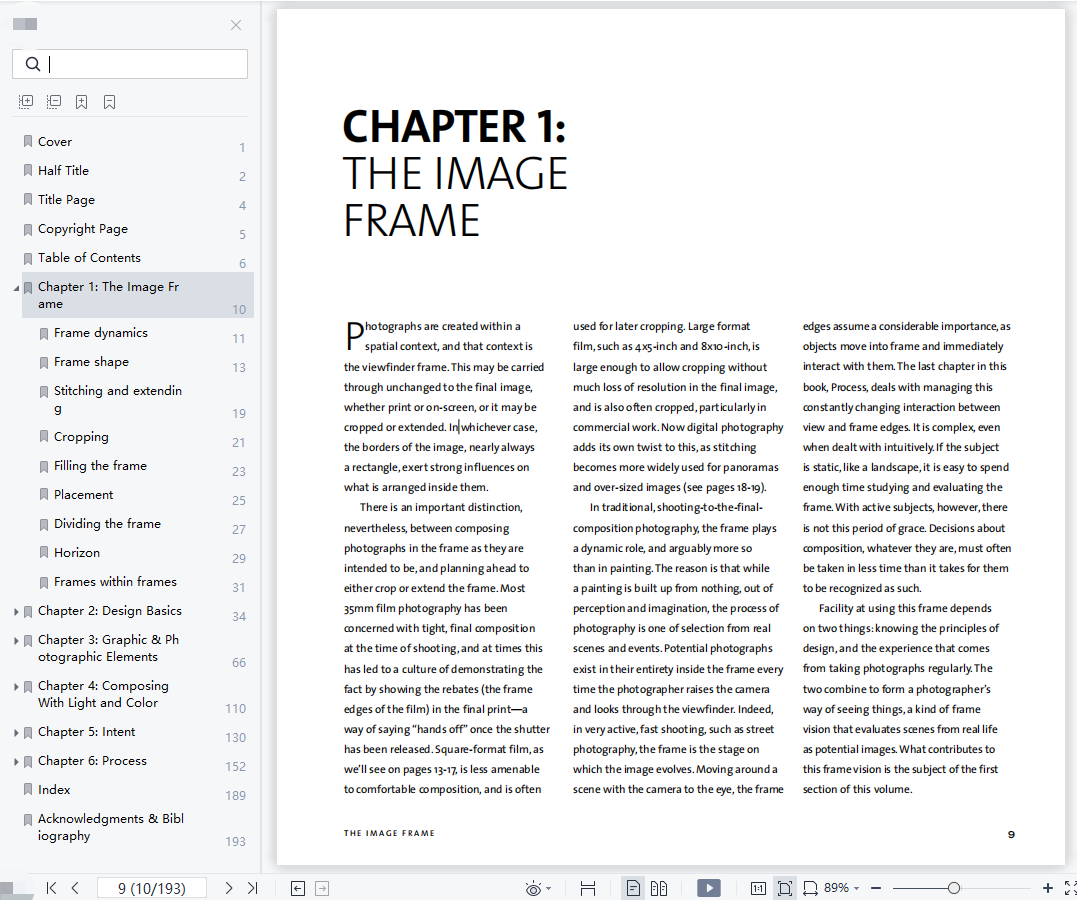1077x900 pixels.
Task: Go to the previous page
Action: (75, 888)
